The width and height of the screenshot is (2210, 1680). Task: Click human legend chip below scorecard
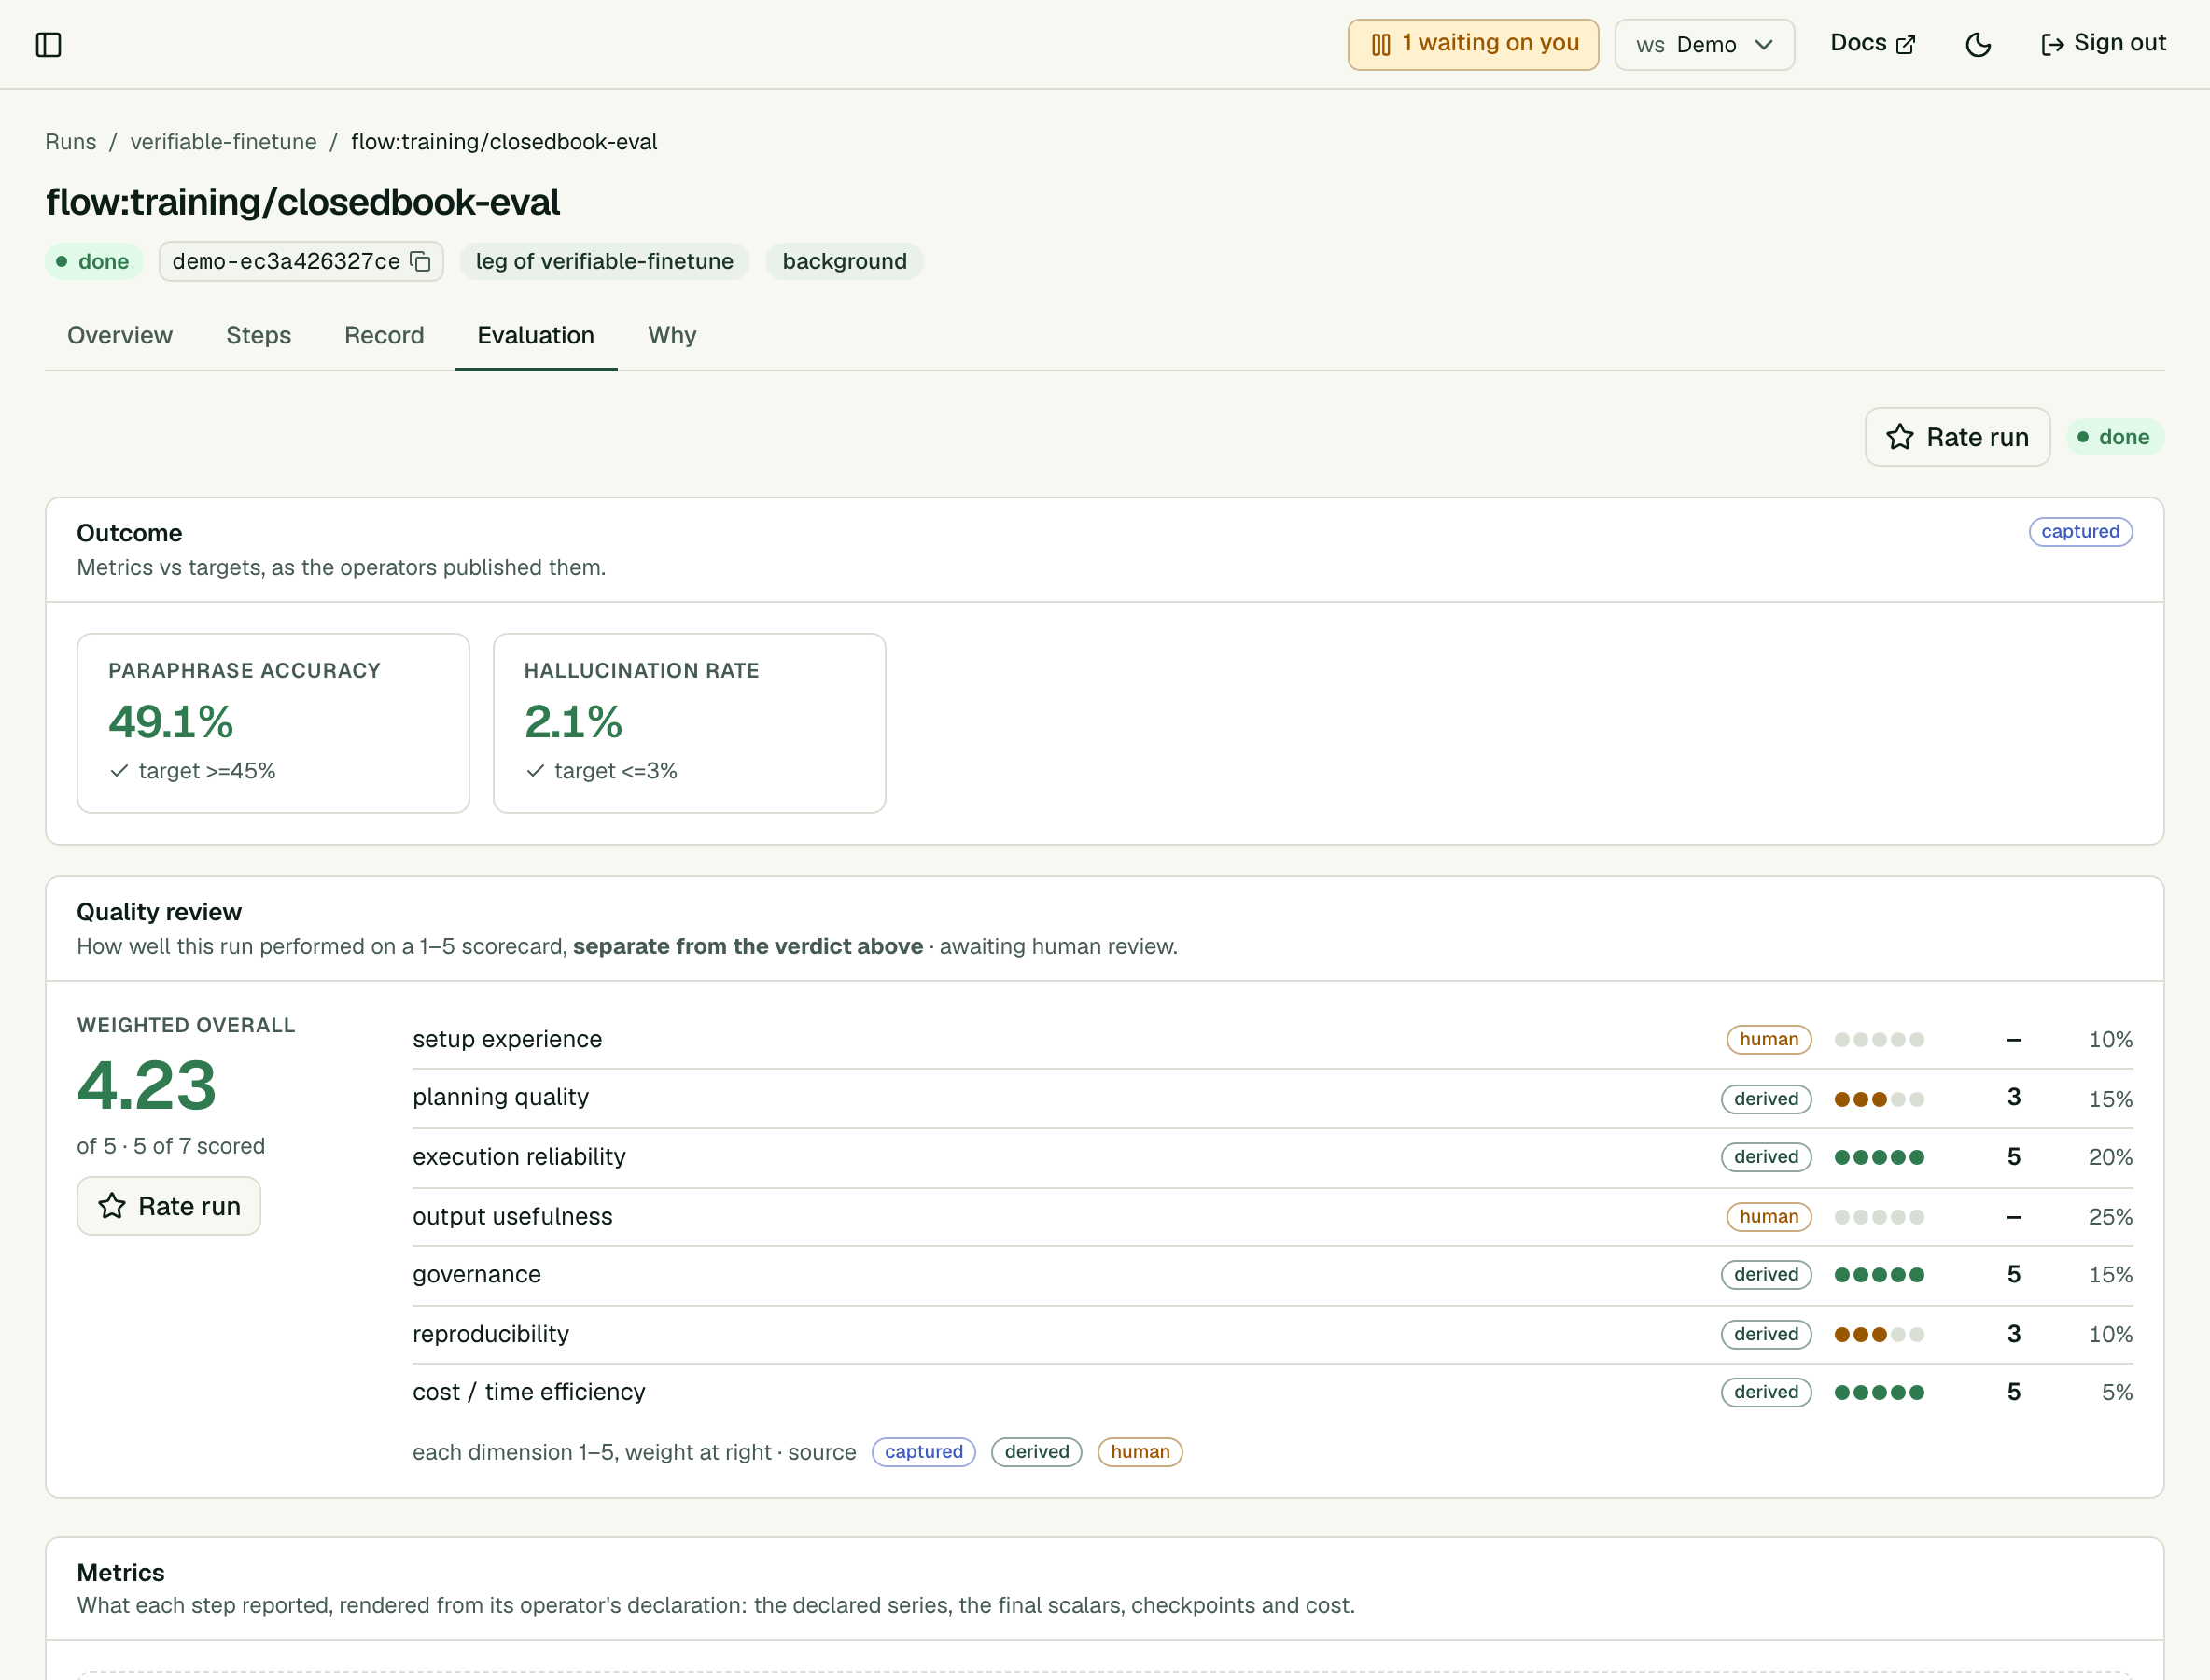(x=1140, y=1452)
